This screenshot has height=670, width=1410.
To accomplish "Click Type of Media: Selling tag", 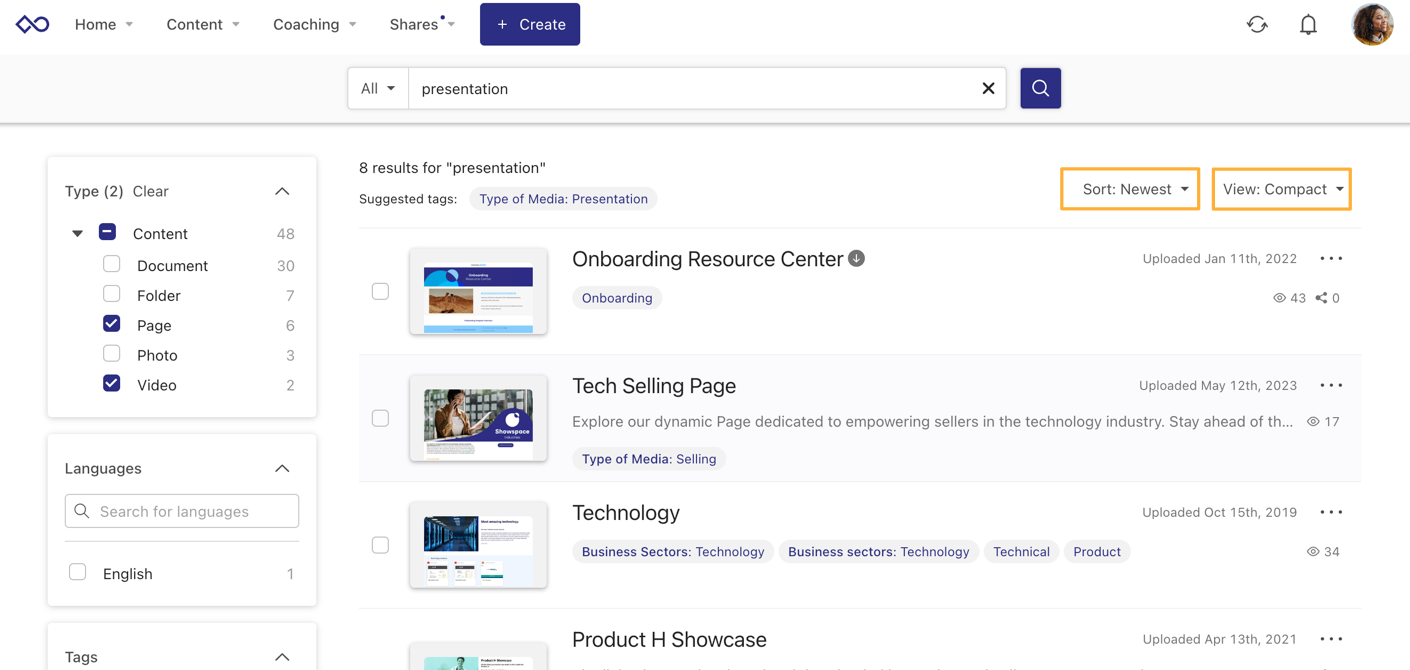I will point(649,459).
